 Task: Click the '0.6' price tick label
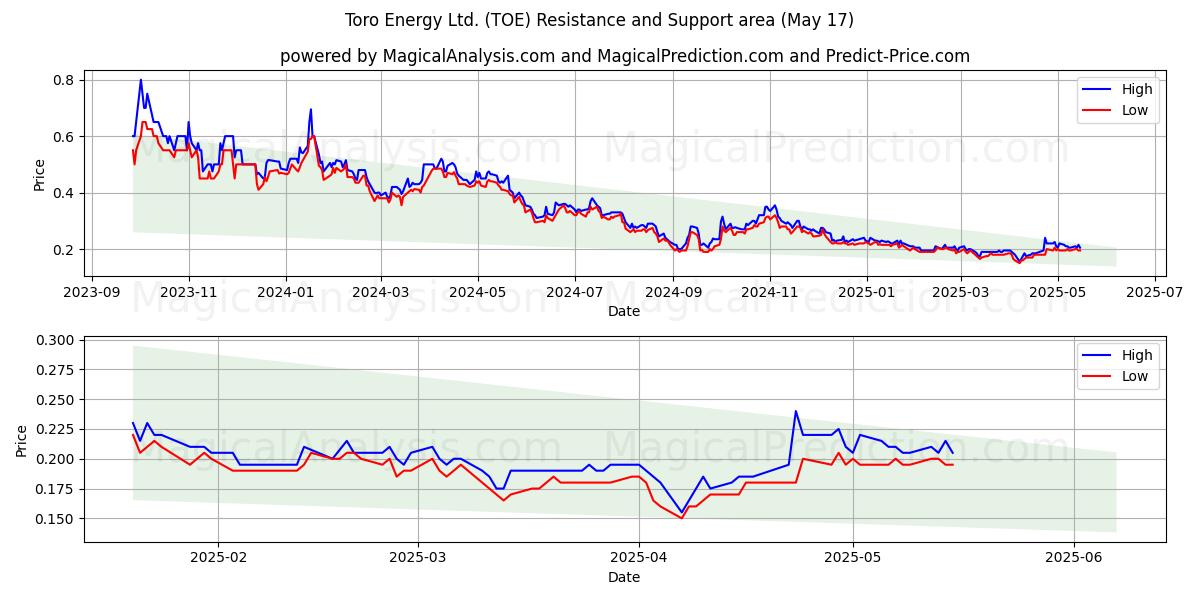click(x=65, y=136)
